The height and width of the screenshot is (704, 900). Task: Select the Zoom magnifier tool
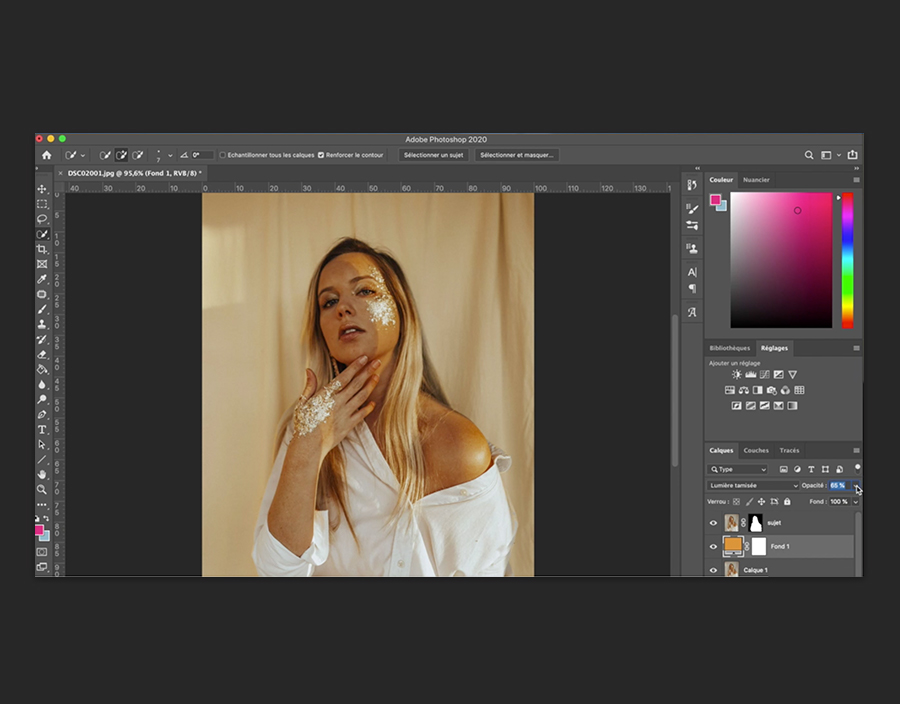point(42,489)
